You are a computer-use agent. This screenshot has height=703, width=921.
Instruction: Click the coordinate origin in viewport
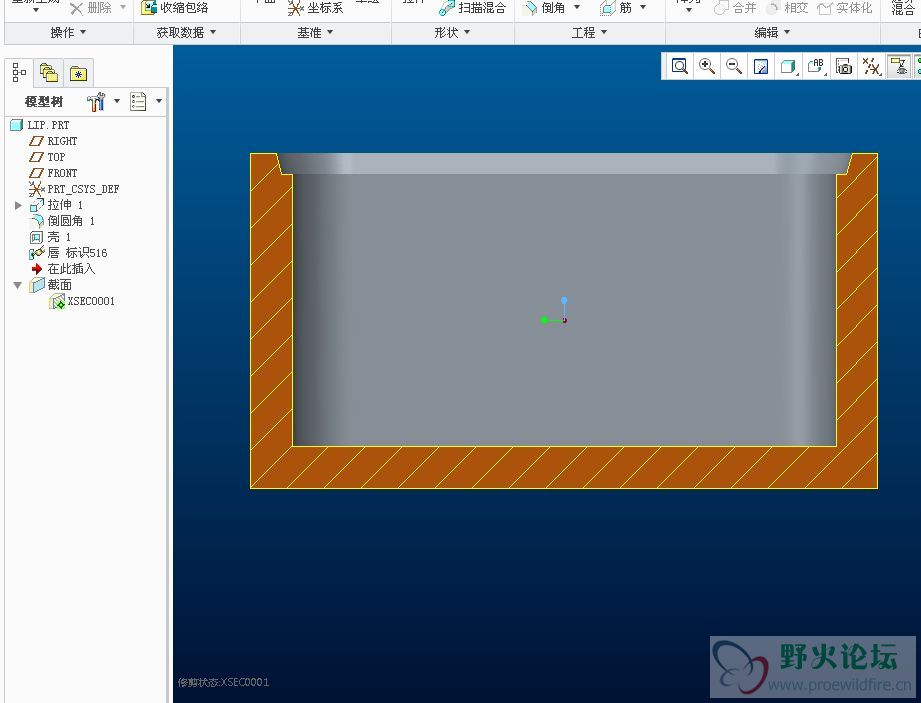564,320
